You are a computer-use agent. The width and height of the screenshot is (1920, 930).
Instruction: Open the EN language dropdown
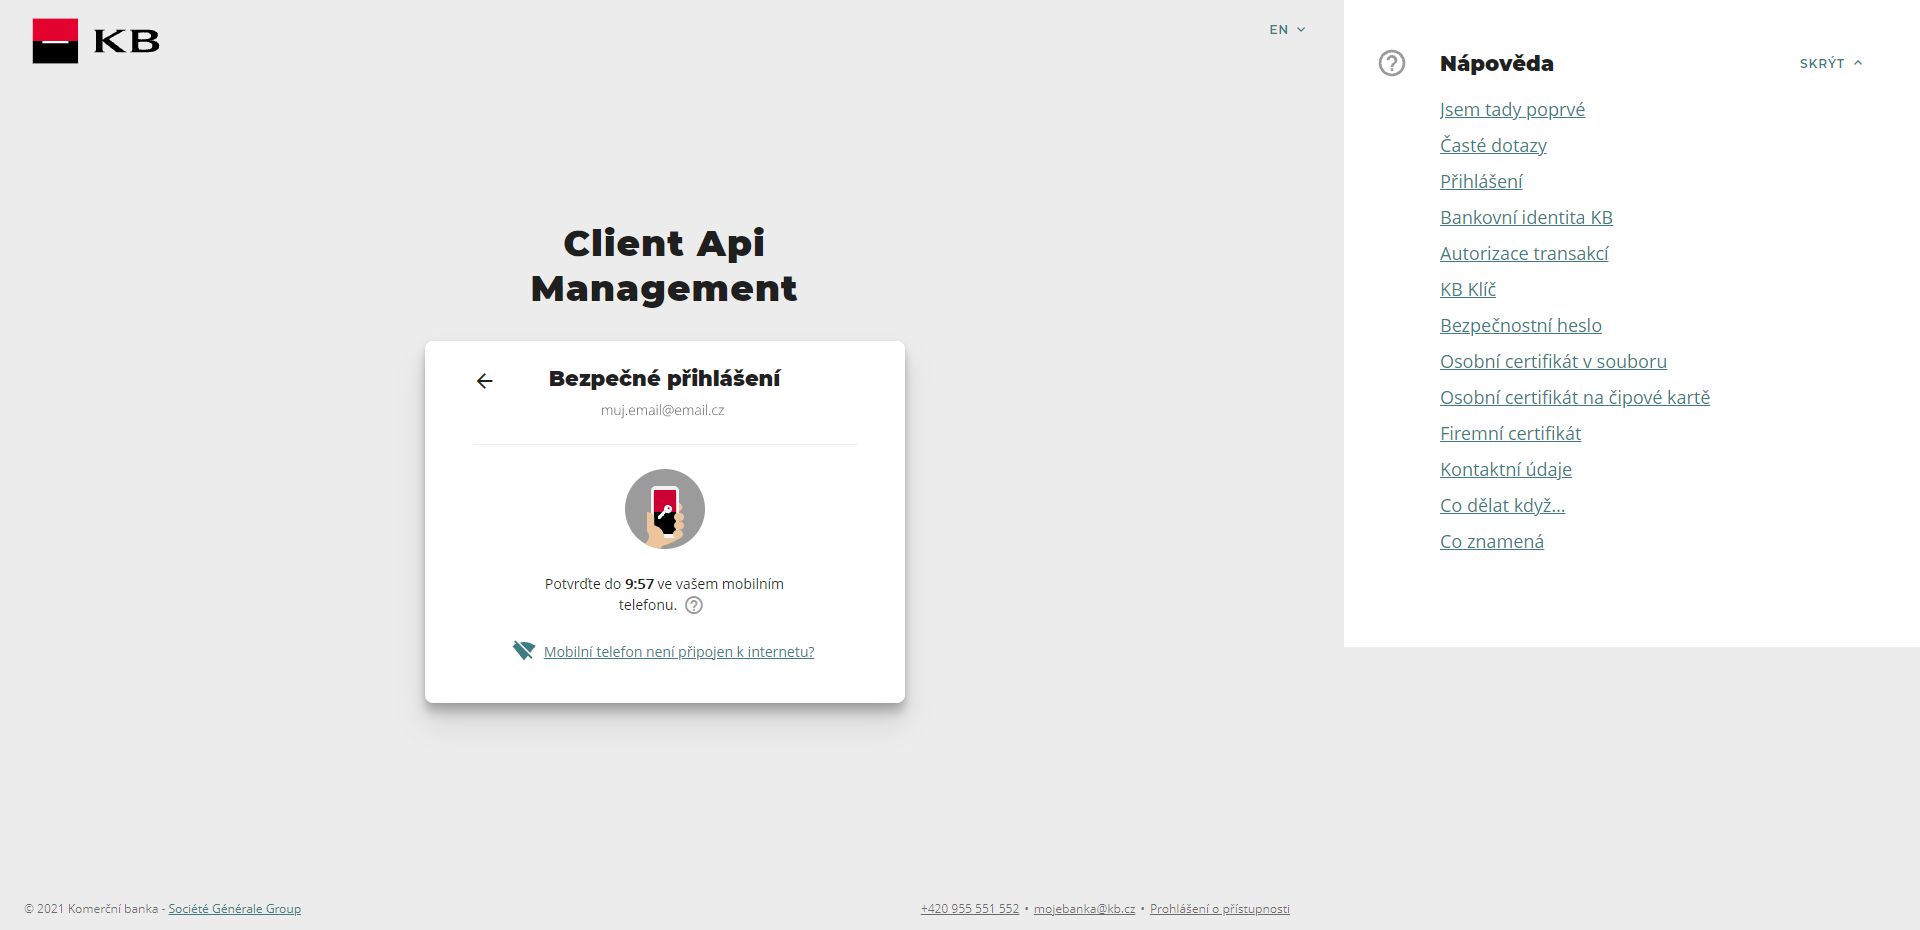1287,30
